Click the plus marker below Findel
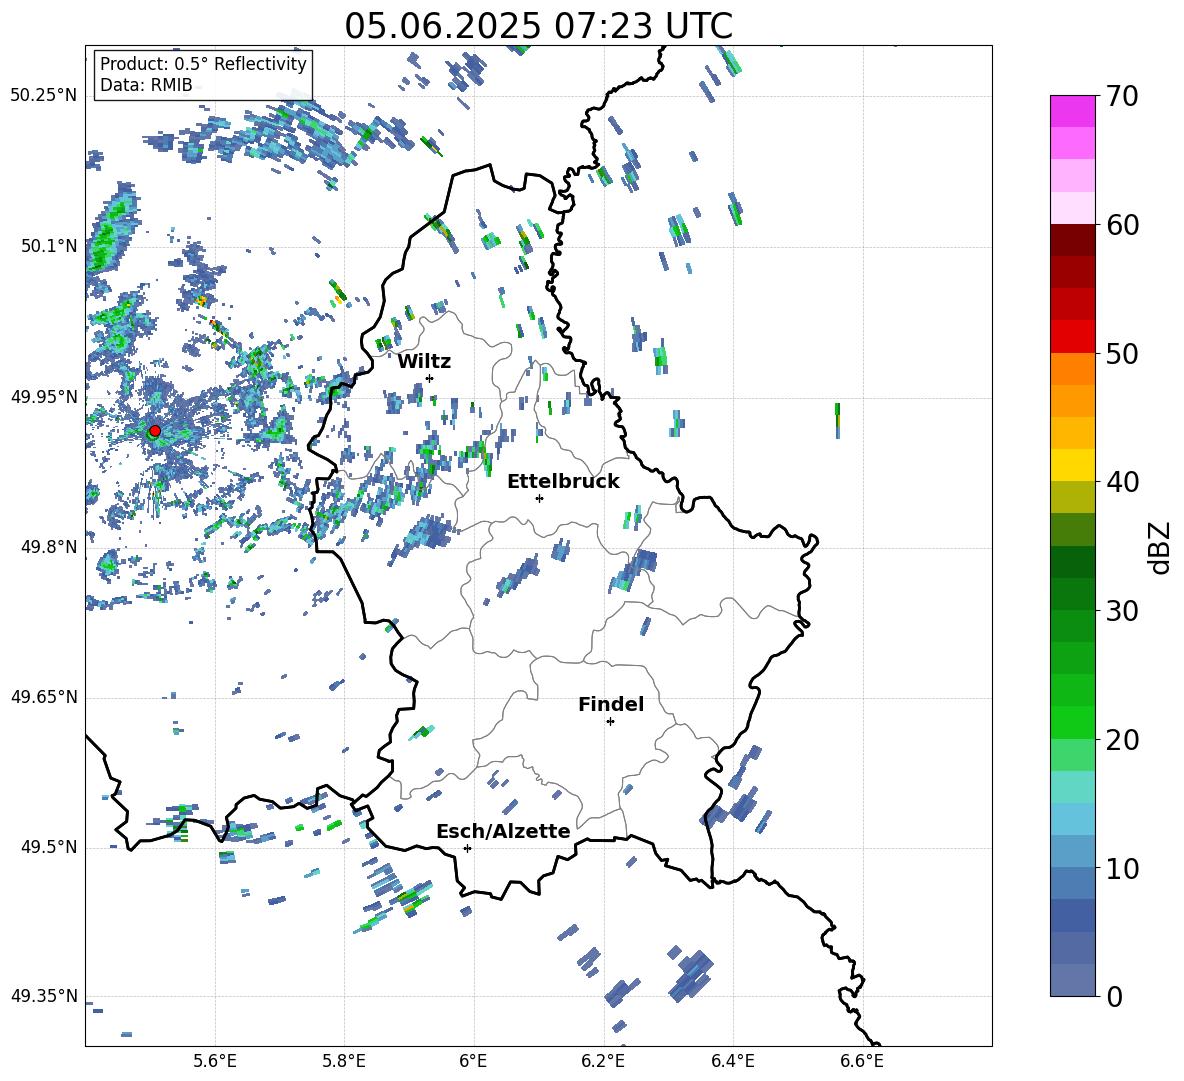Screen dimensions: 1184x1081 [x=610, y=722]
